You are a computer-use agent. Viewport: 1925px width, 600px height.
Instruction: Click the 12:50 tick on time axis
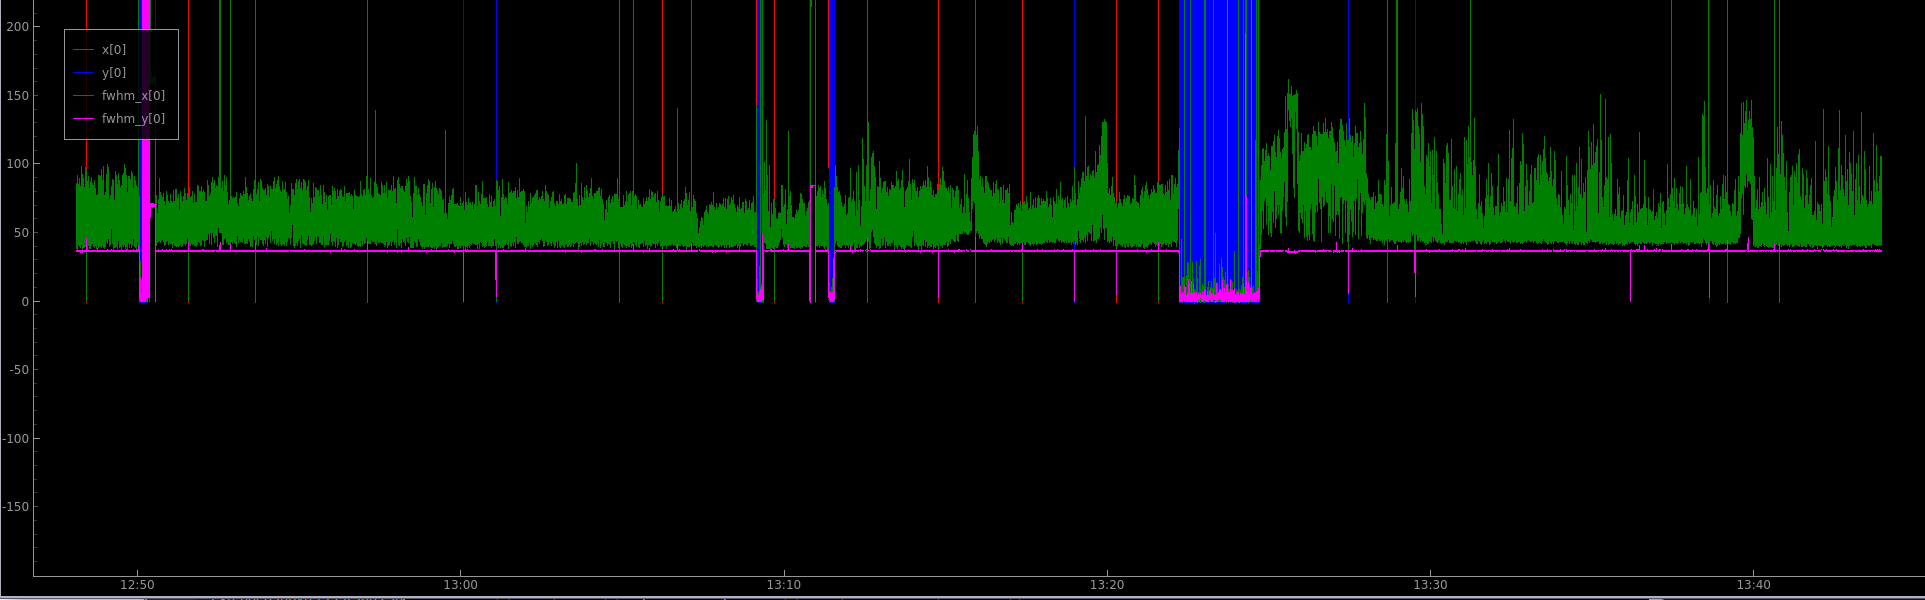coord(137,585)
